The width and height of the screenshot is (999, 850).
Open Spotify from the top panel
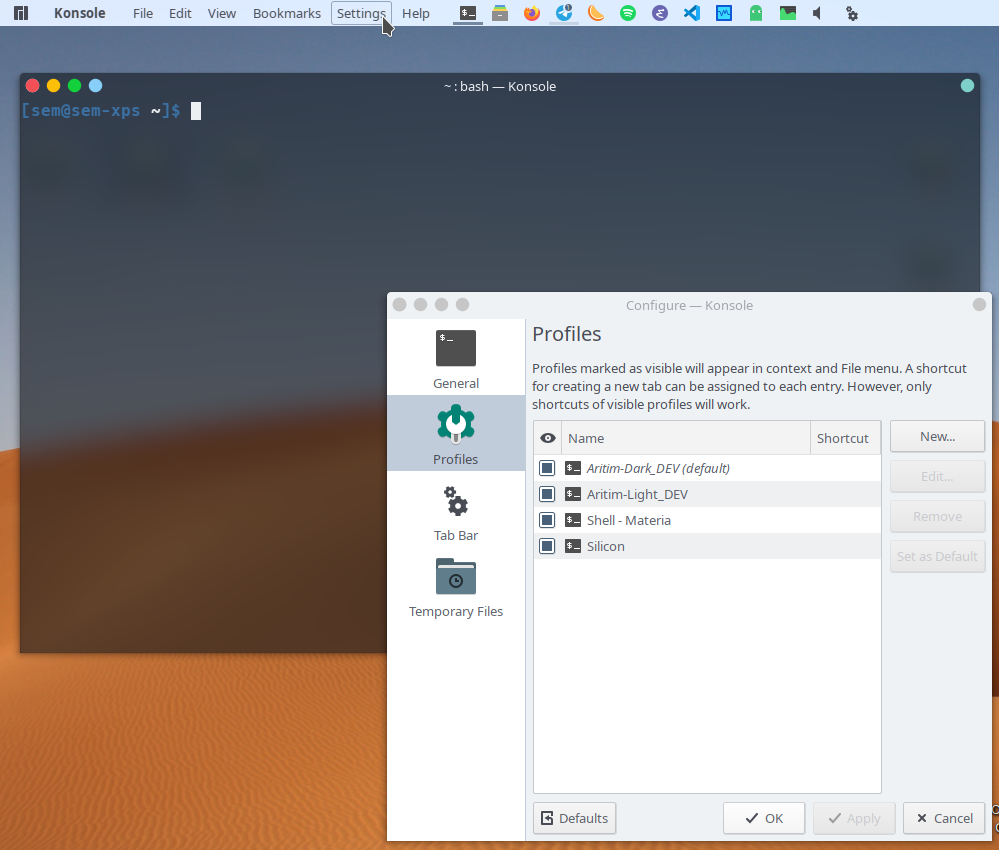pos(628,13)
